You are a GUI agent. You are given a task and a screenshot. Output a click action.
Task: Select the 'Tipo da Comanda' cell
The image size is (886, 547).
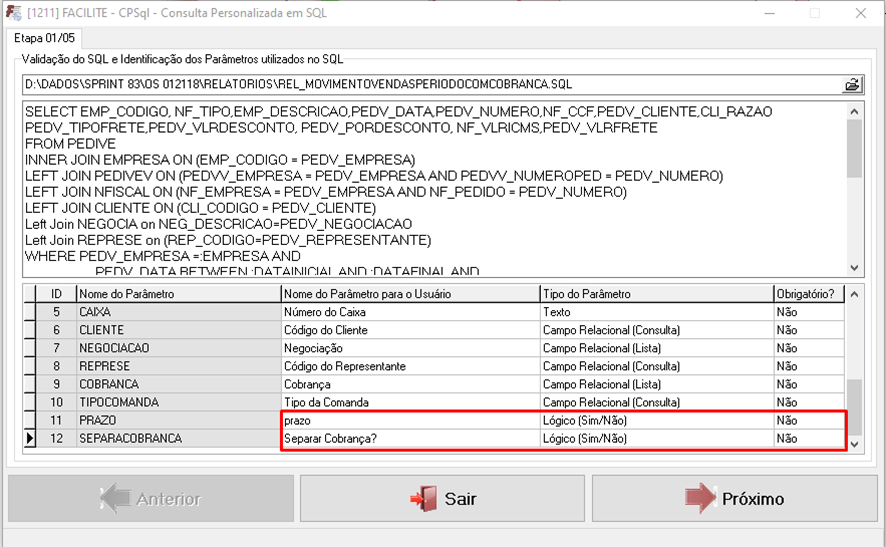point(409,402)
